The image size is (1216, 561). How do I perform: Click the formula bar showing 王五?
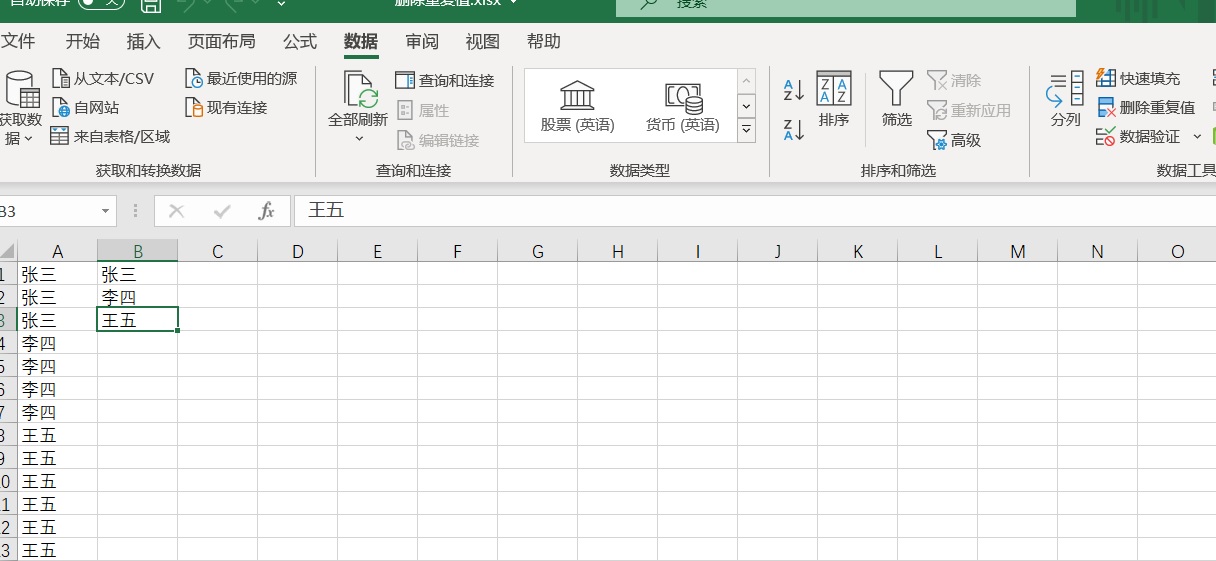click(755, 211)
